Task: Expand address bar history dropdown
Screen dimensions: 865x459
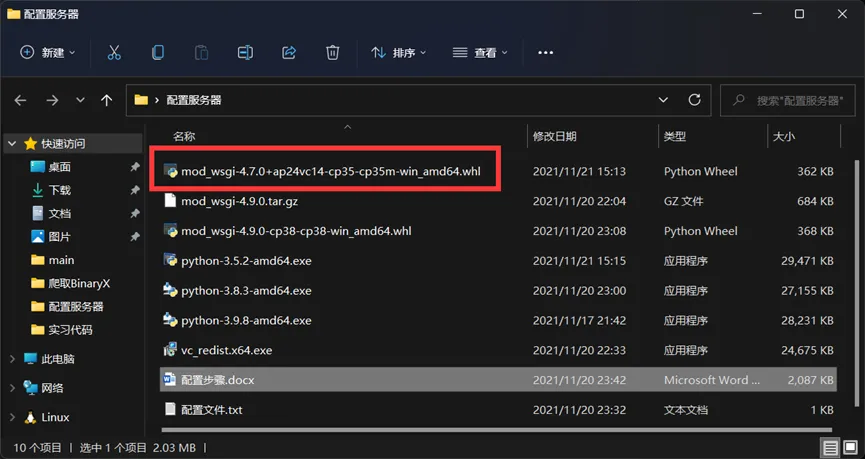Action: 663,100
